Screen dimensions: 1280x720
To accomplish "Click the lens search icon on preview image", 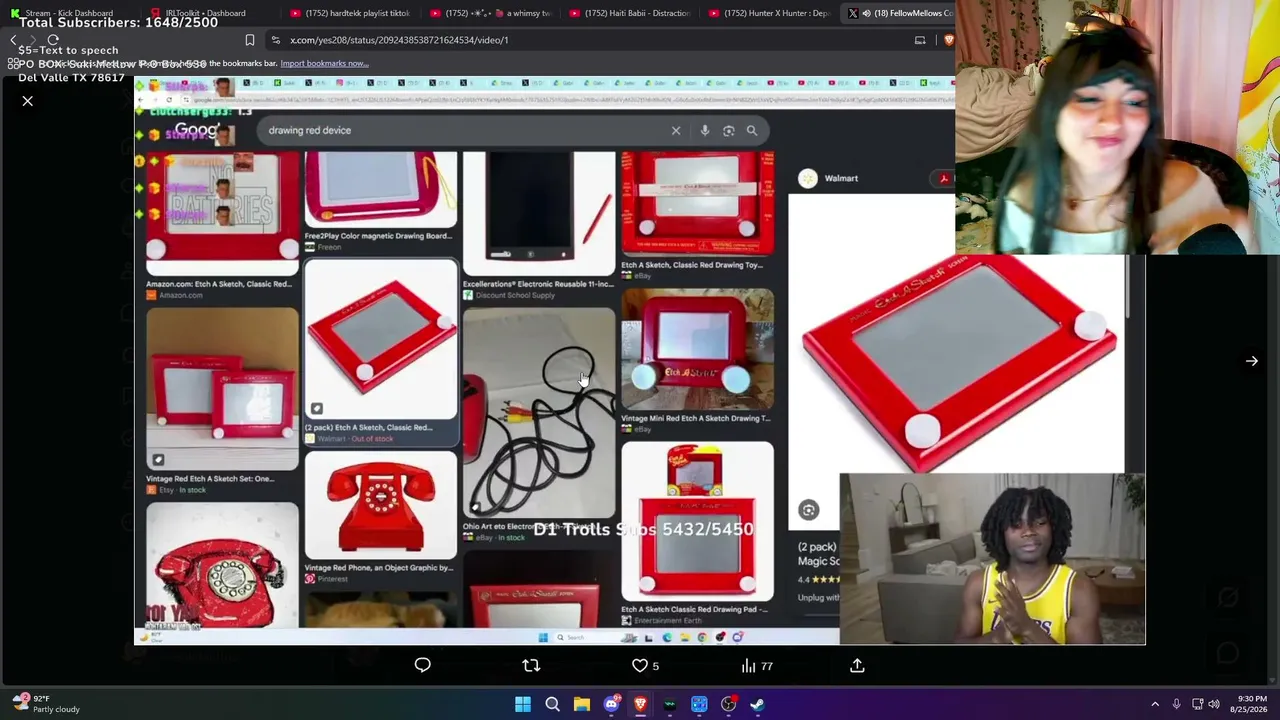I will pos(808,510).
